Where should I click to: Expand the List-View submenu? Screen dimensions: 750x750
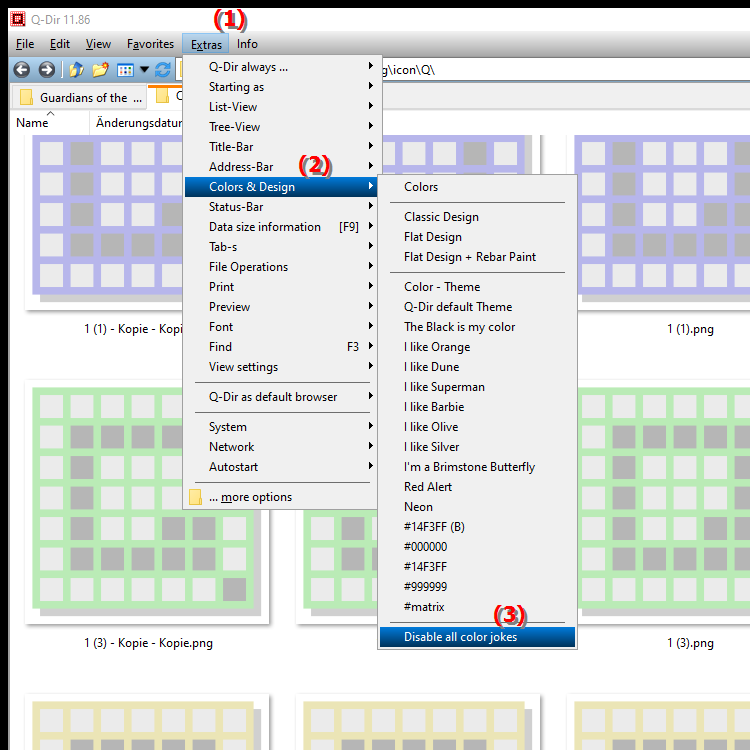281,107
